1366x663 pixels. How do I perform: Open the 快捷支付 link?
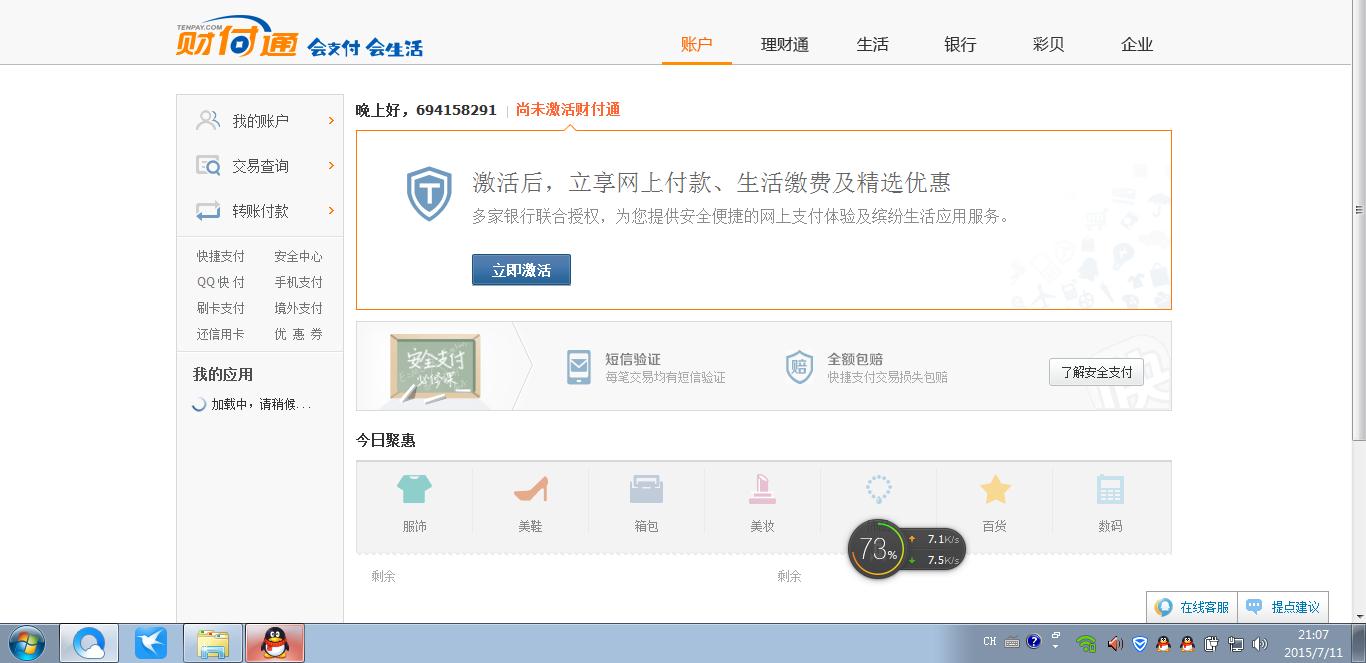(221, 256)
